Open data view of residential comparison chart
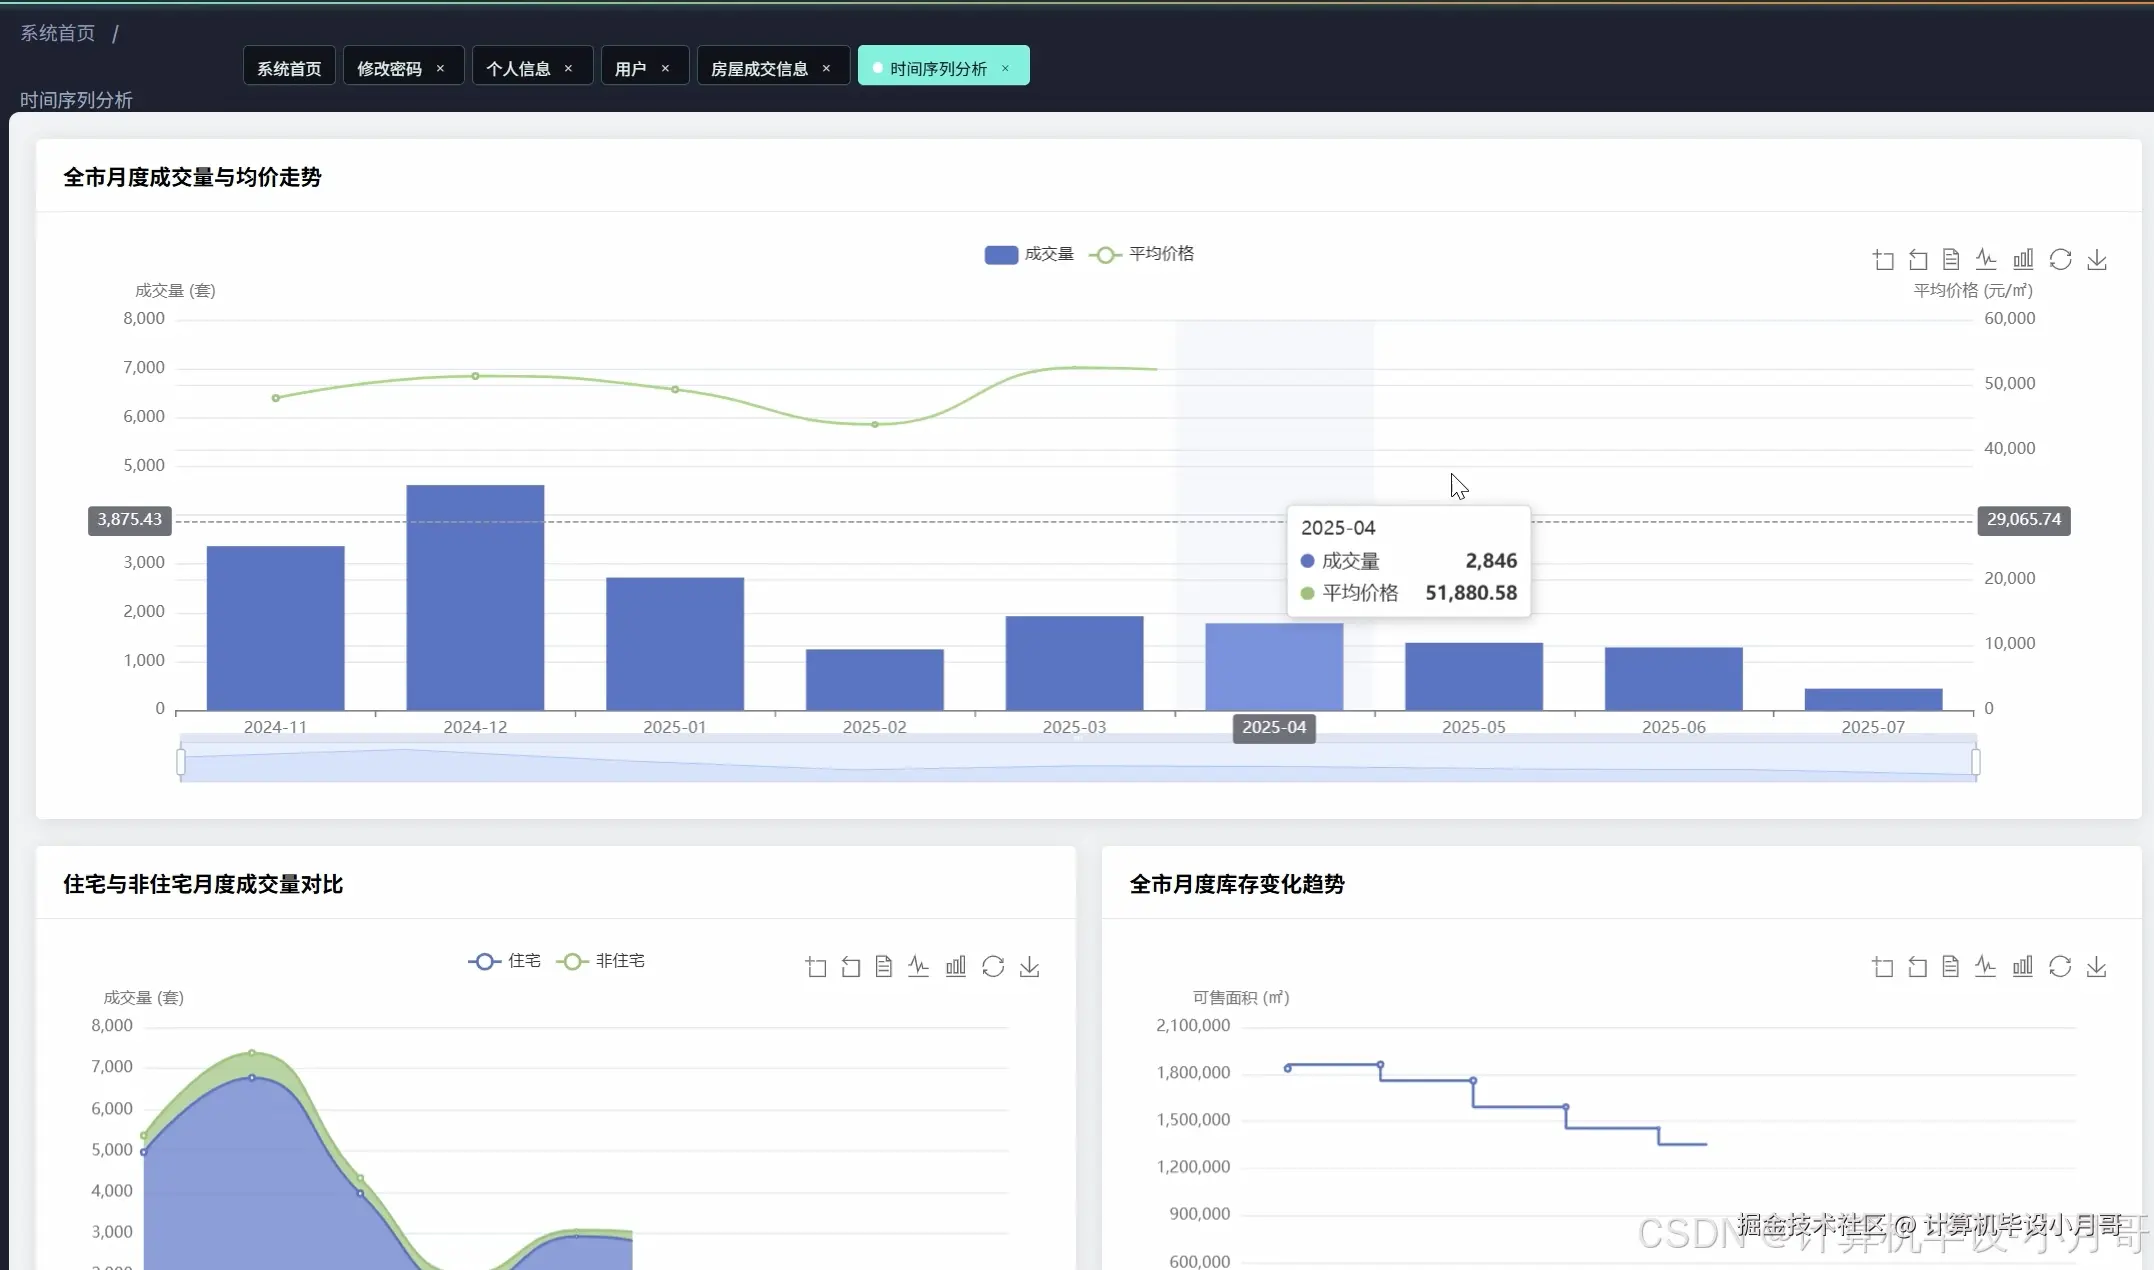Viewport: 2154px width, 1270px height. pyautogui.click(x=884, y=967)
